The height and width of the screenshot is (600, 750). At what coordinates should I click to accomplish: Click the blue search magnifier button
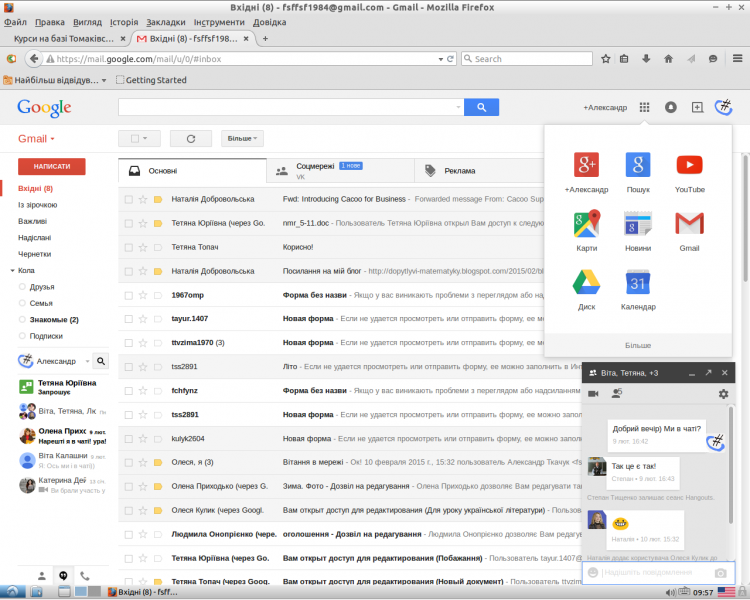pos(481,107)
